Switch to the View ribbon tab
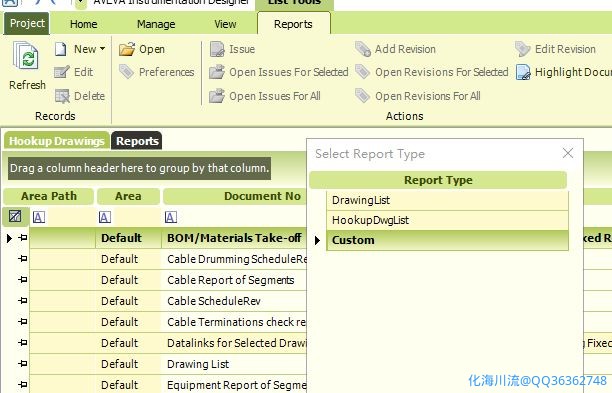This screenshot has width=612, height=393. [x=225, y=24]
